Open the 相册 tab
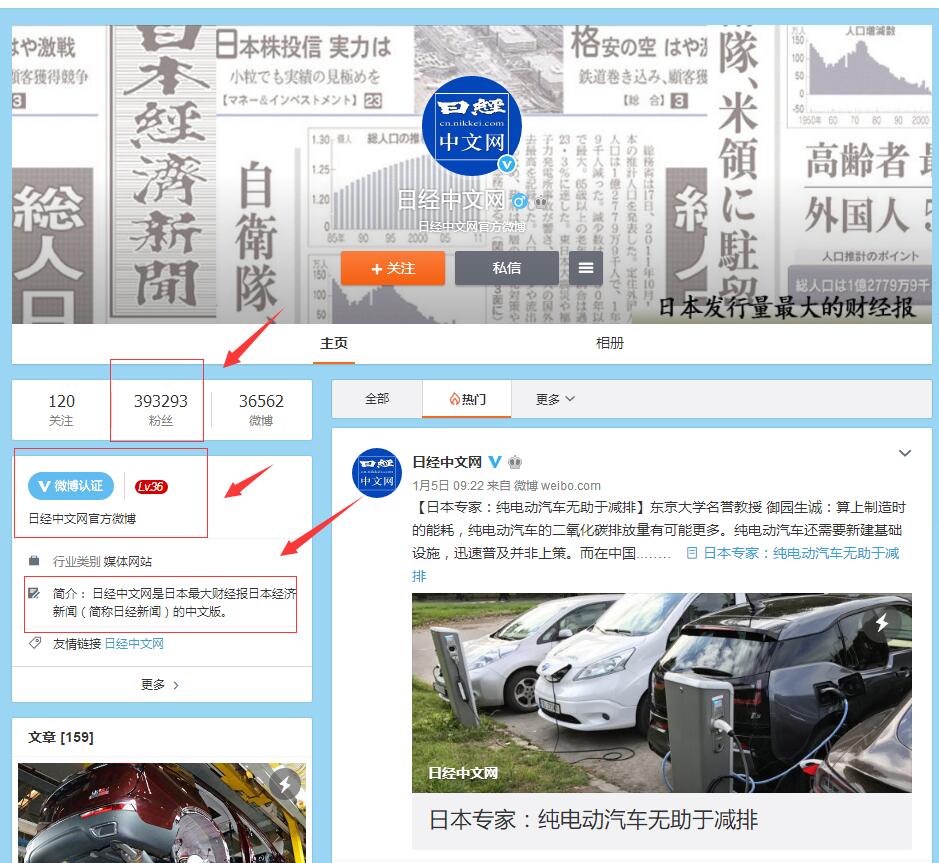939x863 pixels. click(610, 343)
